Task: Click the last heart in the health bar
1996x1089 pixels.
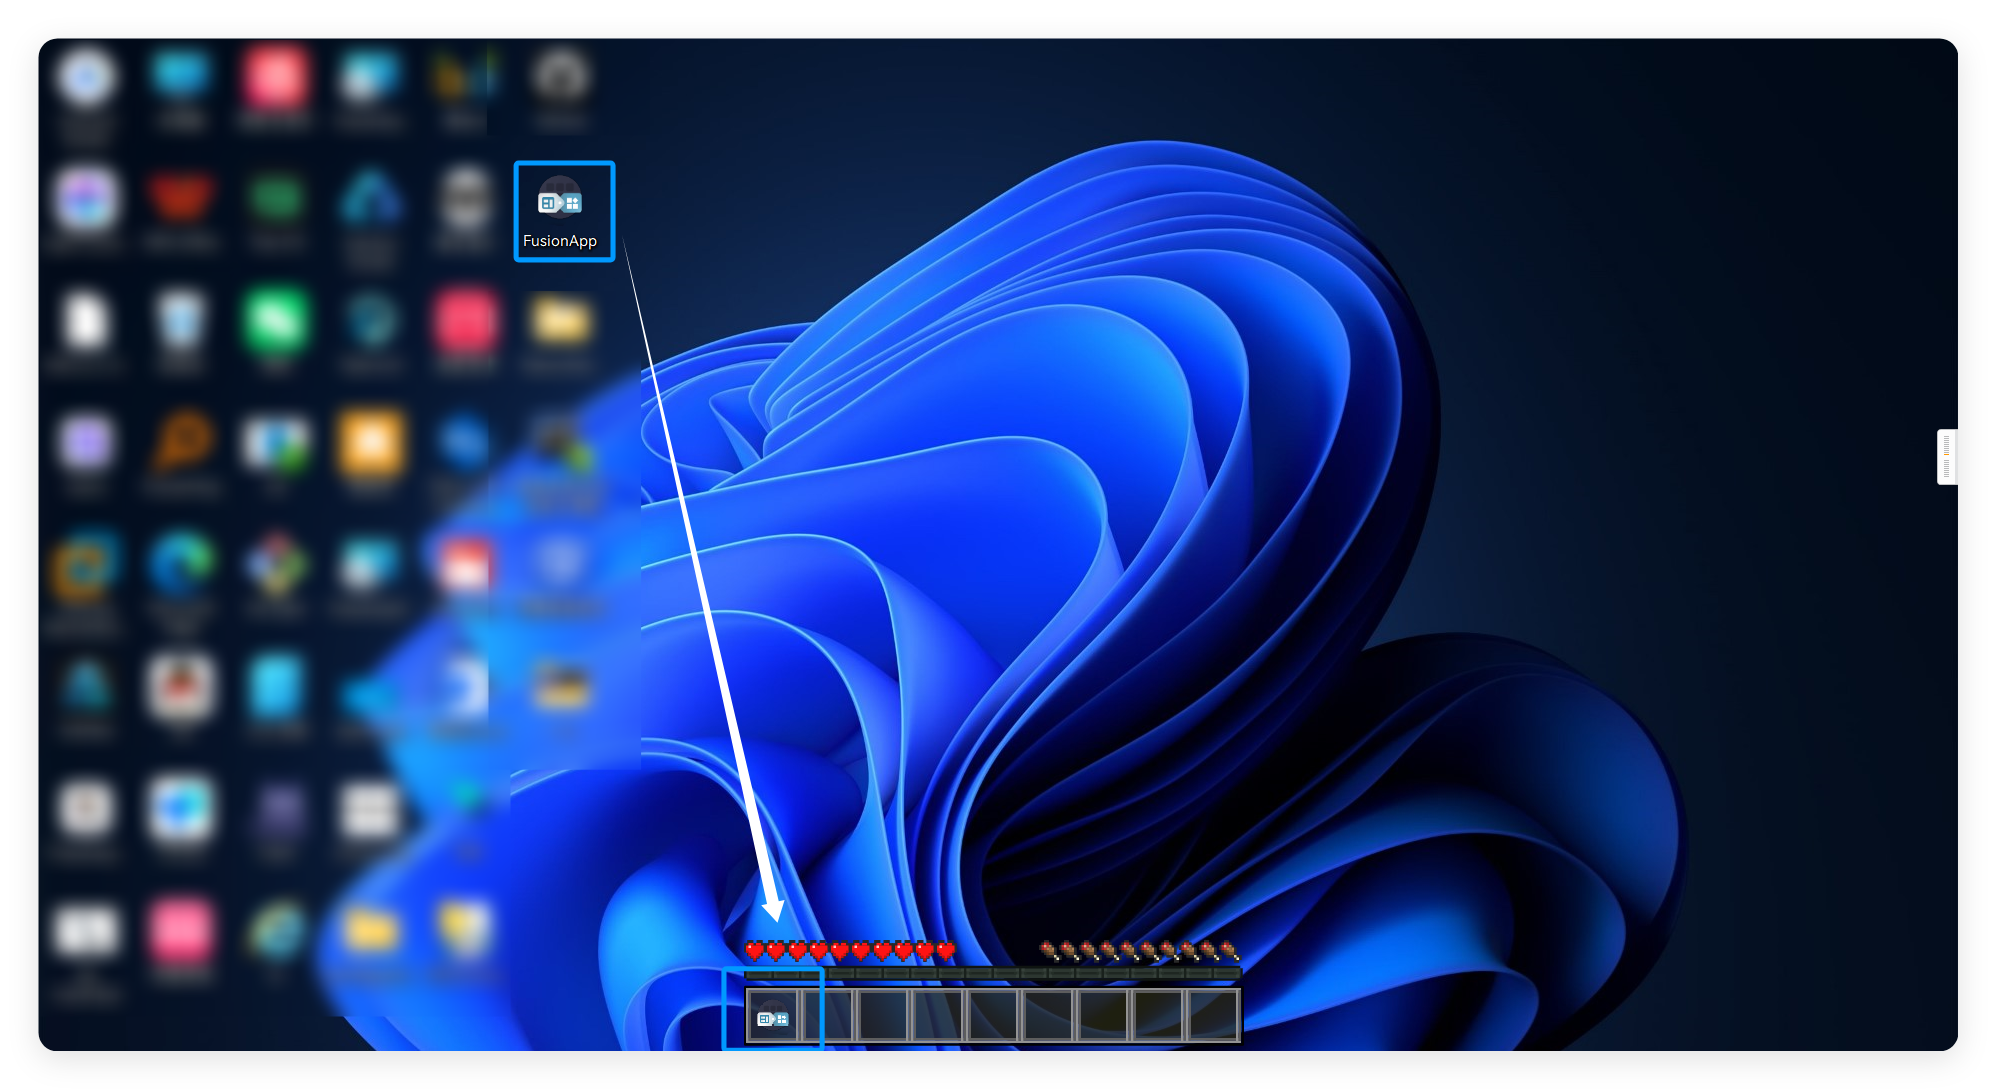Action: (945, 950)
